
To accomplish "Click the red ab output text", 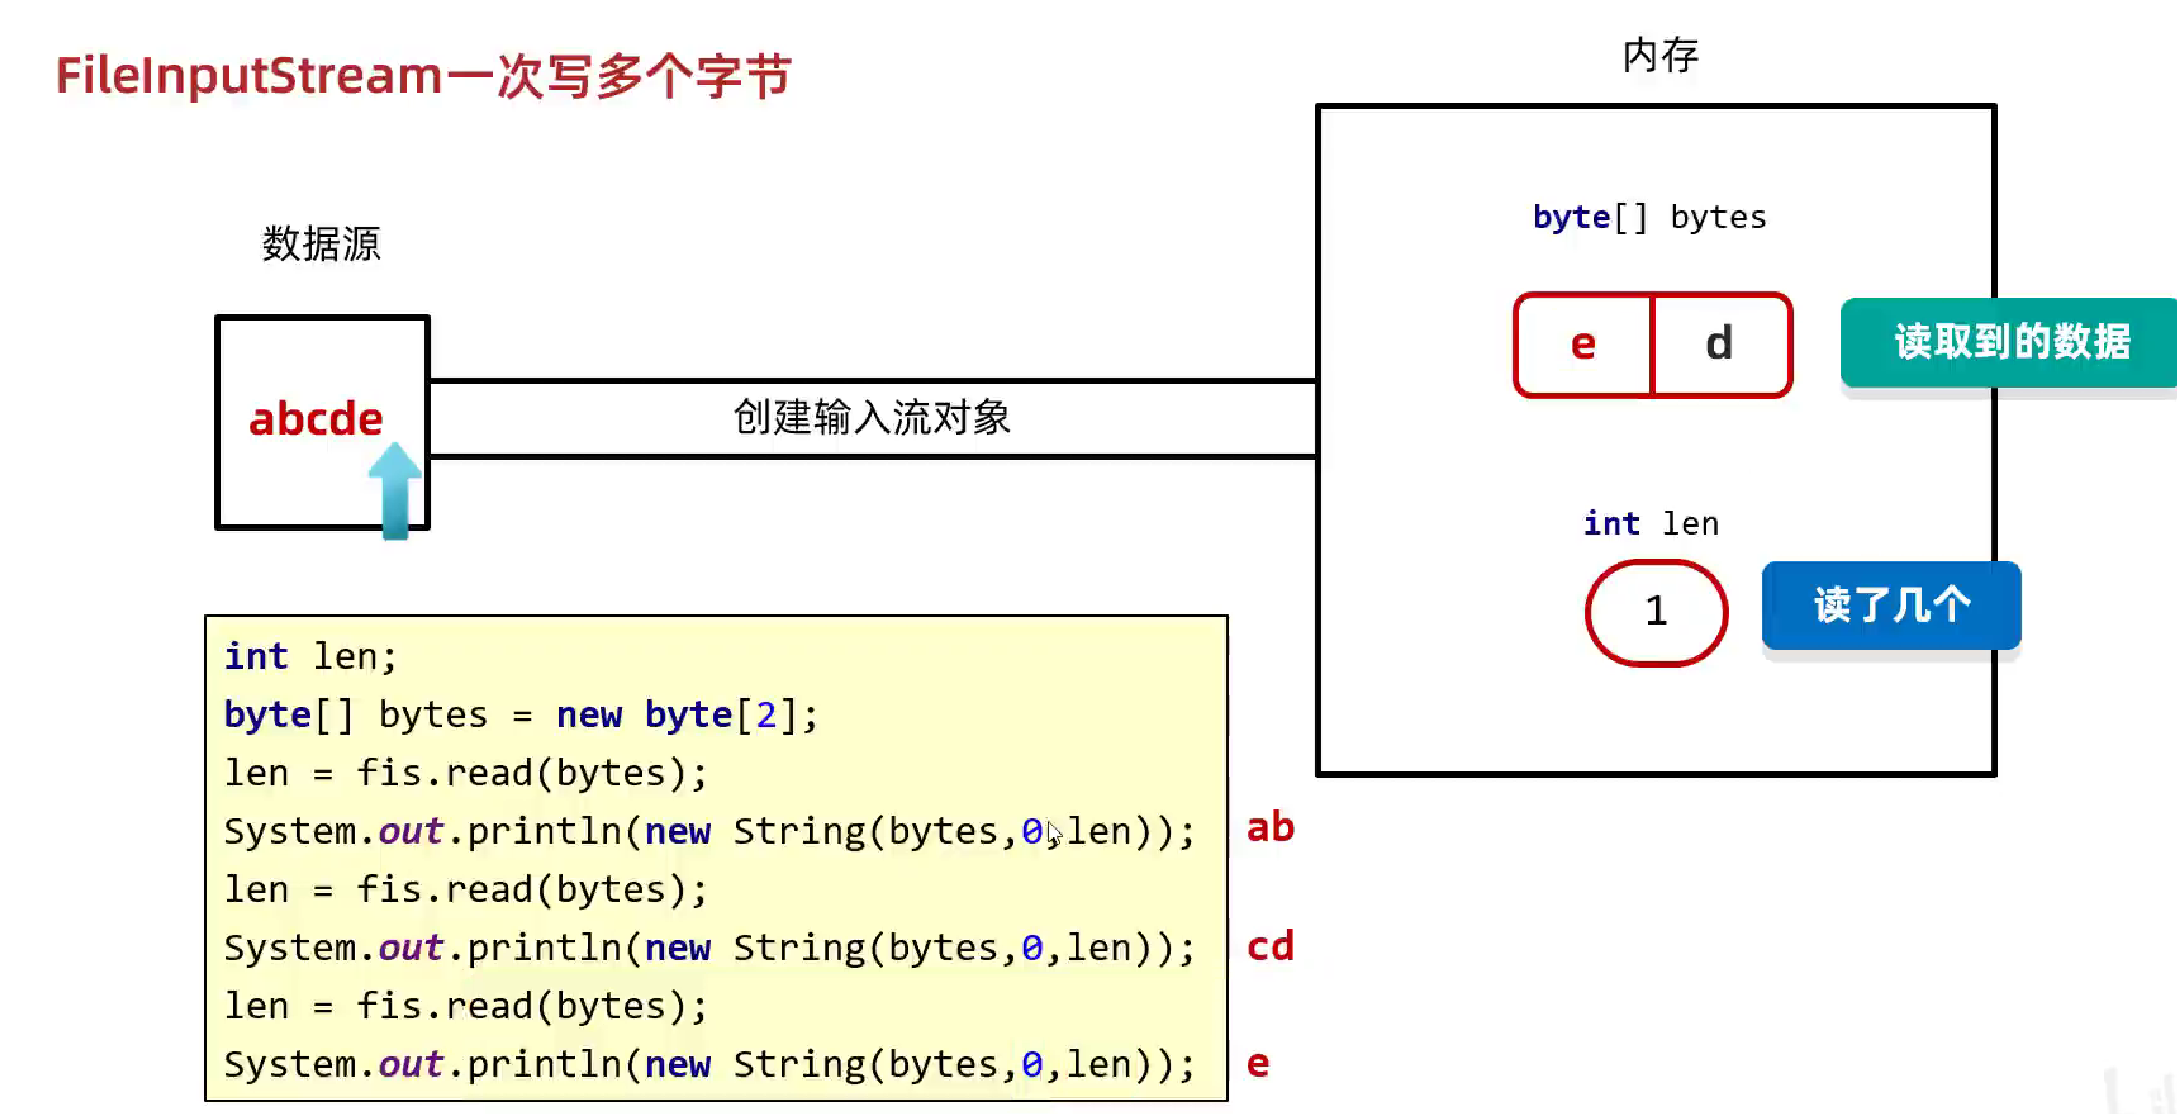I will [x=1270, y=828].
